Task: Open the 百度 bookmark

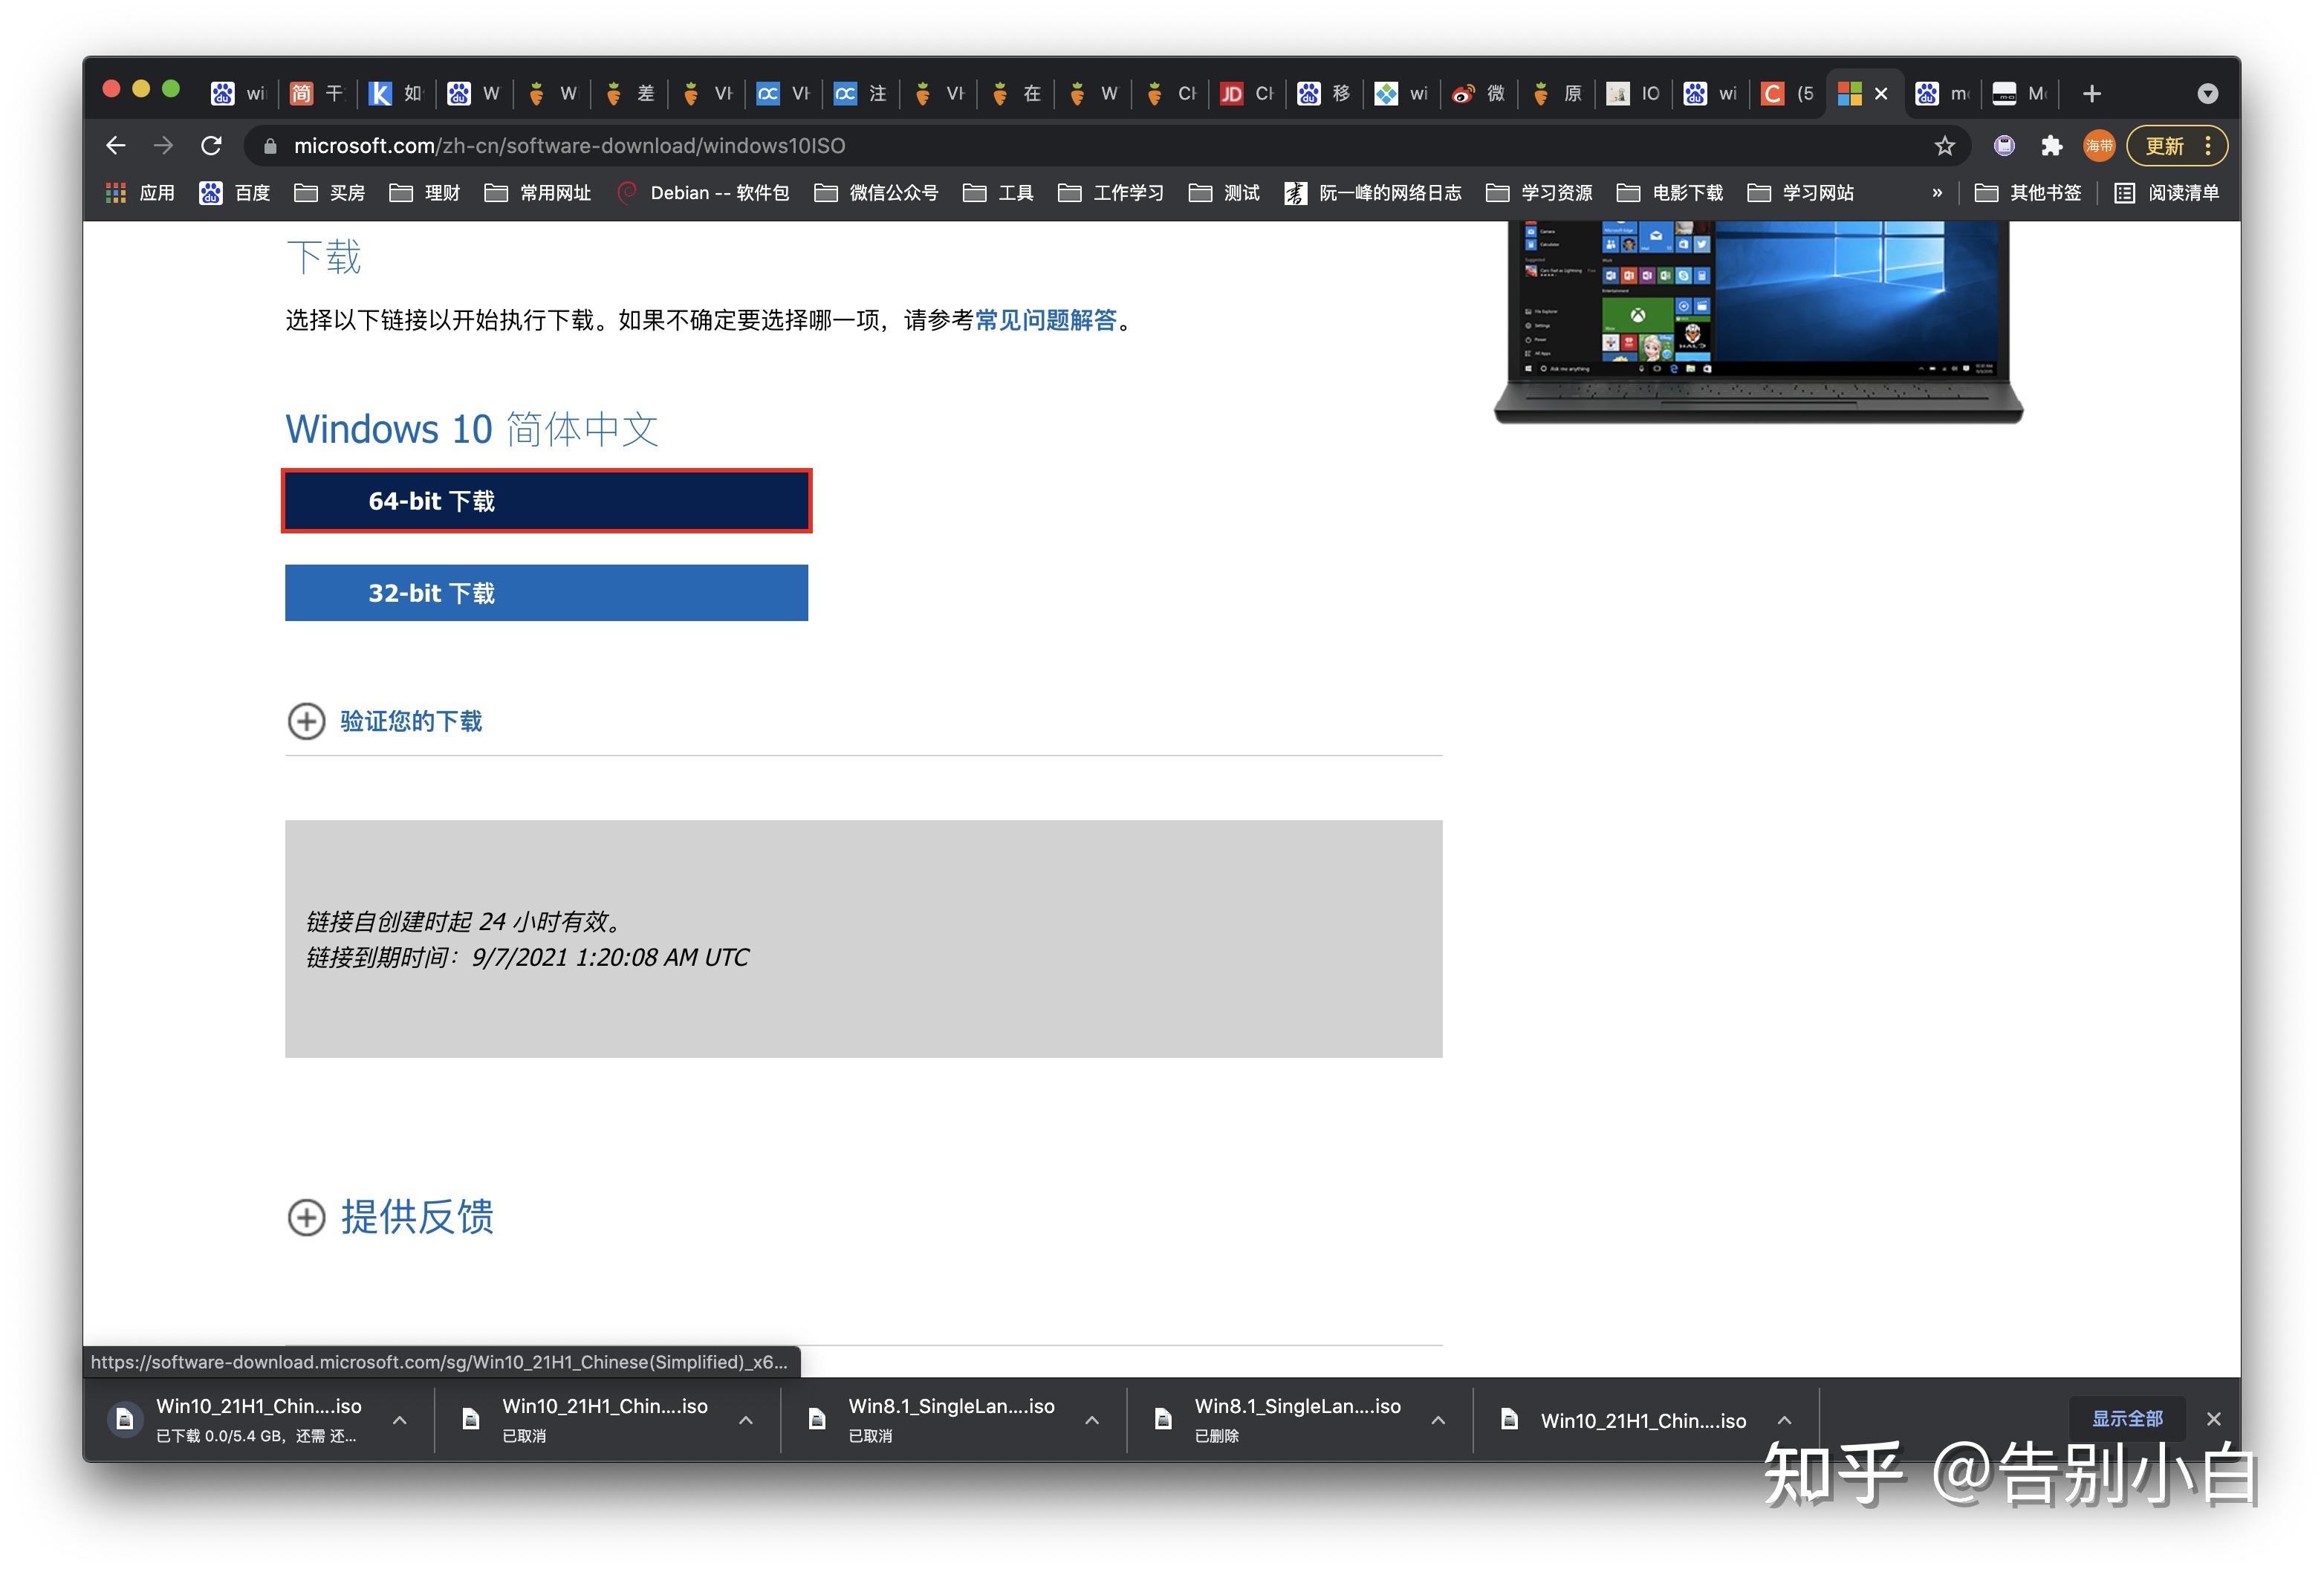Action: [235, 193]
